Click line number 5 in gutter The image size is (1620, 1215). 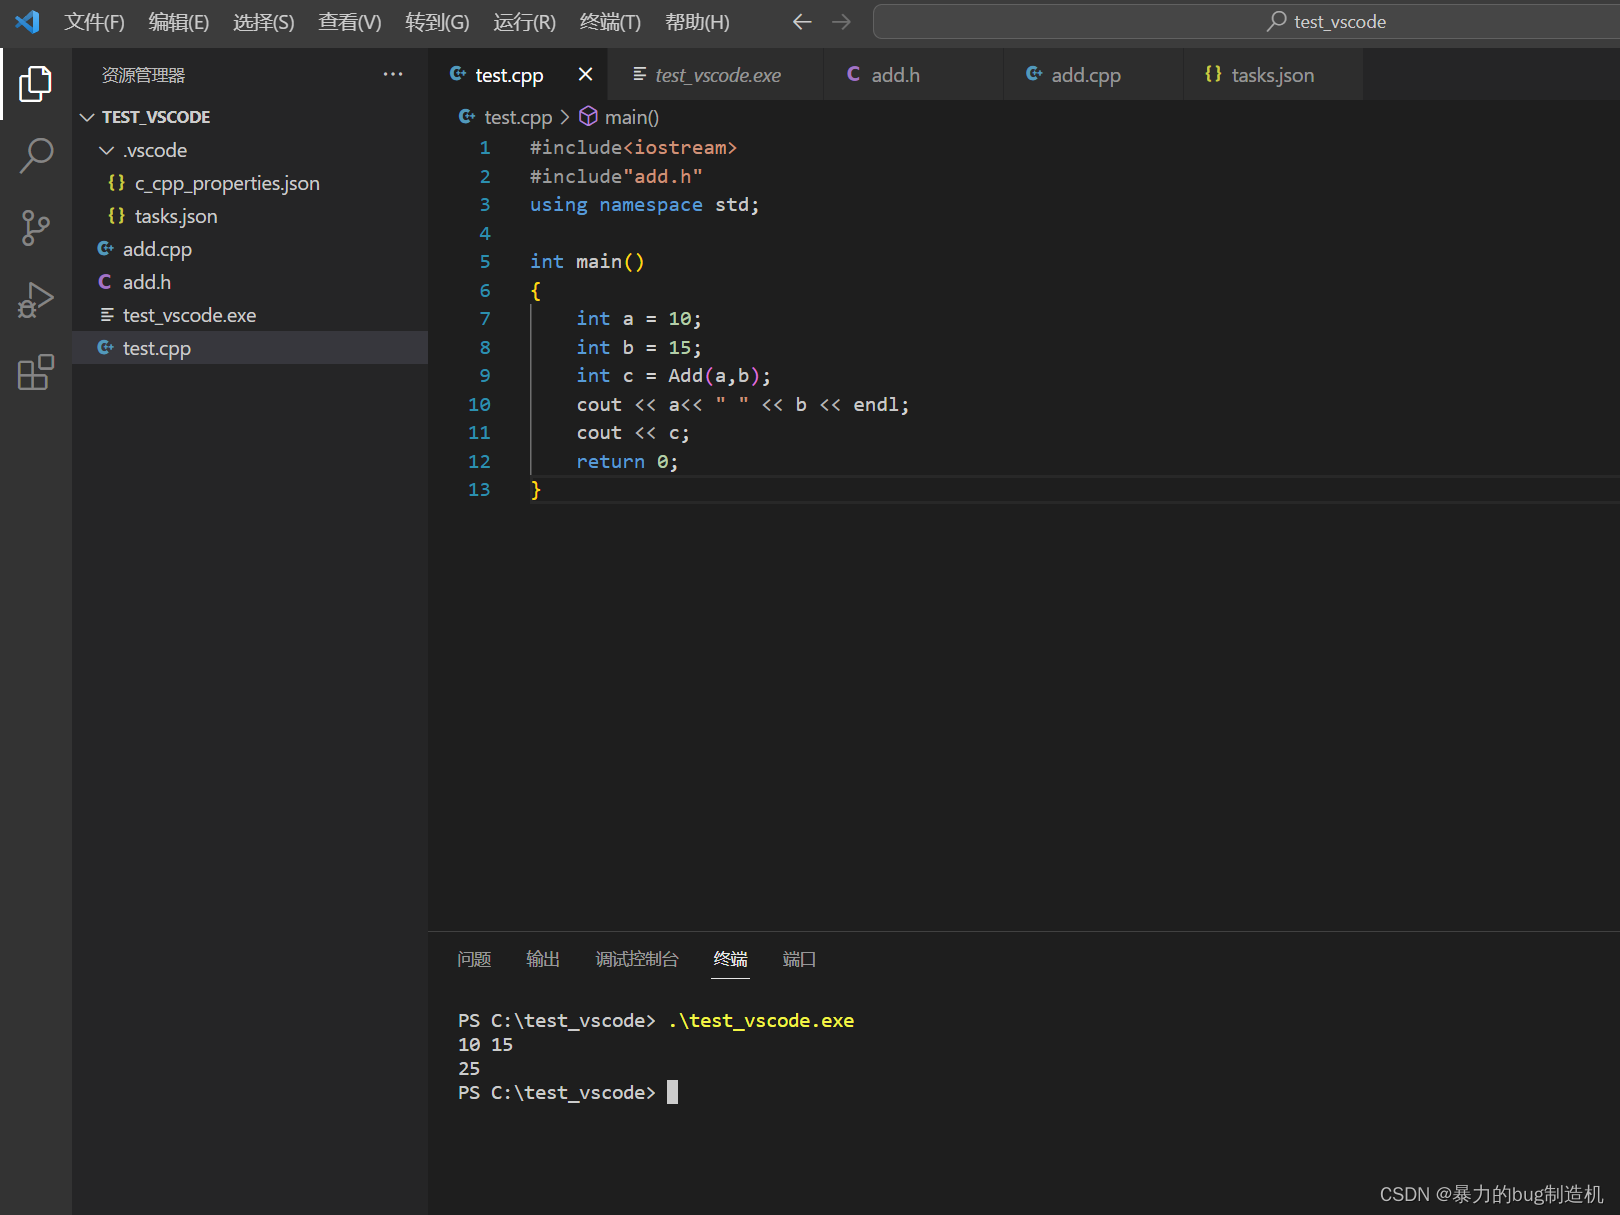coord(485,262)
